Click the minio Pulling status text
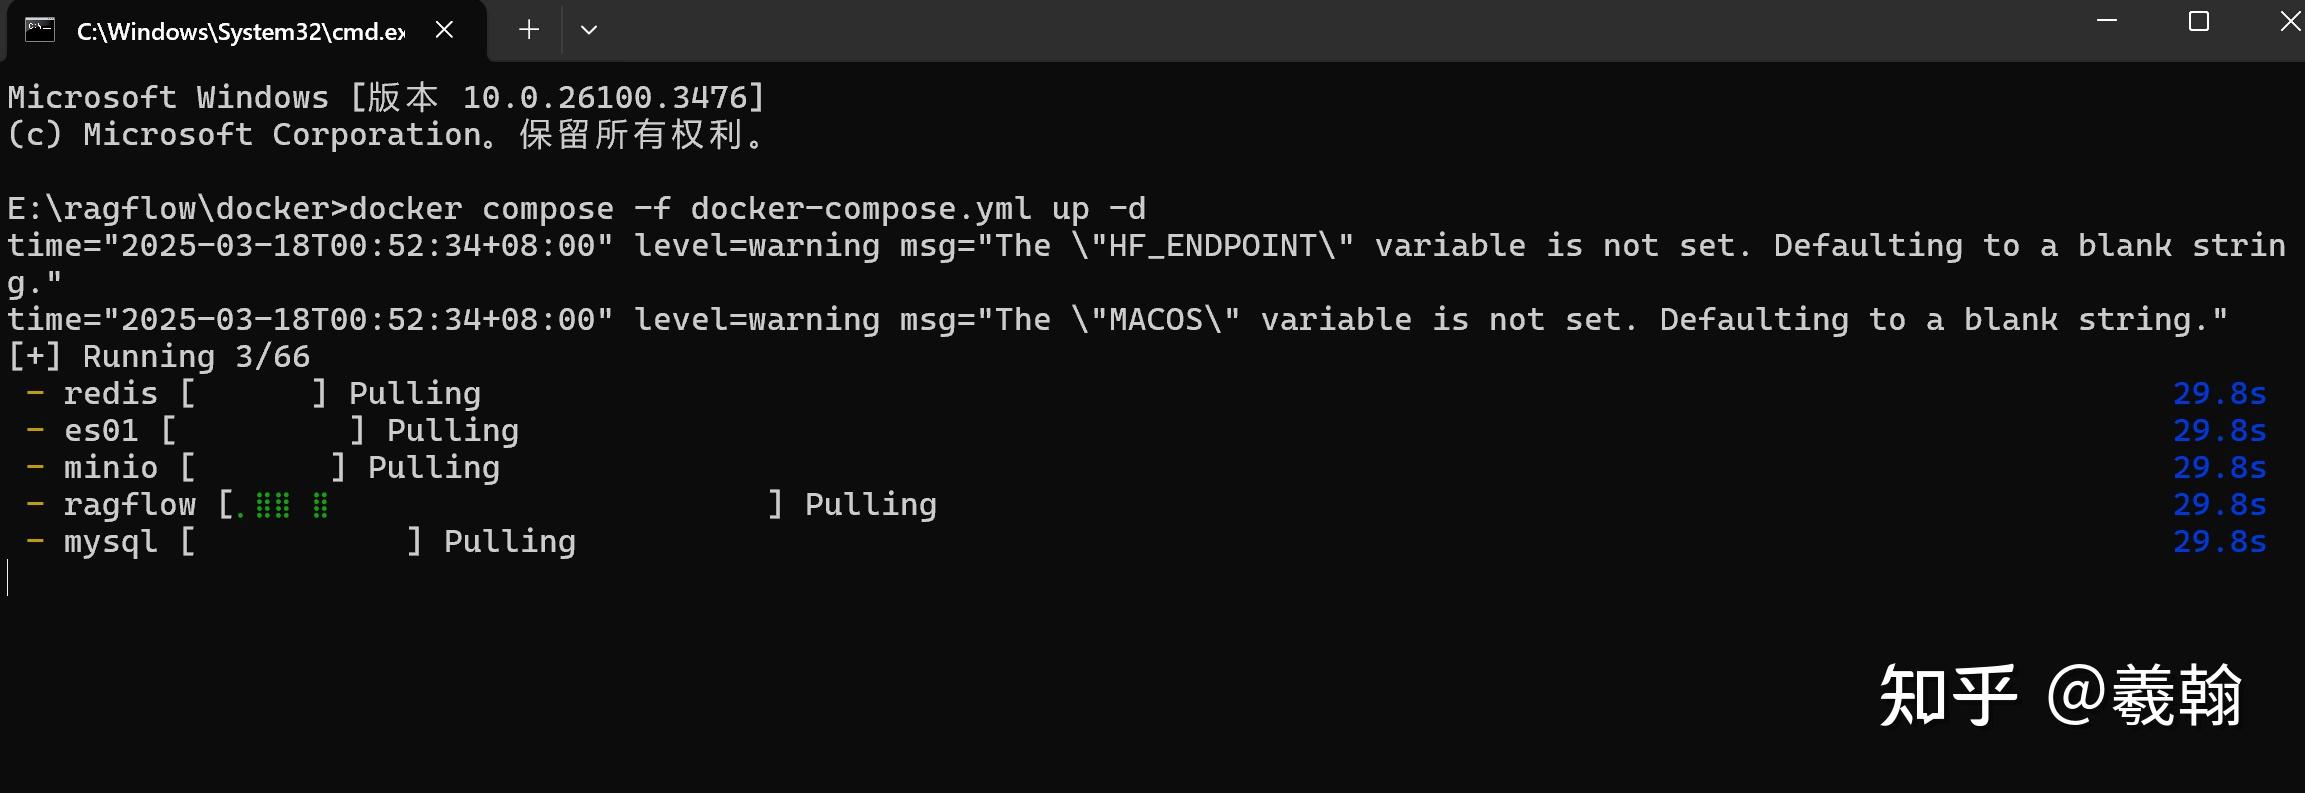The height and width of the screenshot is (793, 2305). (433, 468)
